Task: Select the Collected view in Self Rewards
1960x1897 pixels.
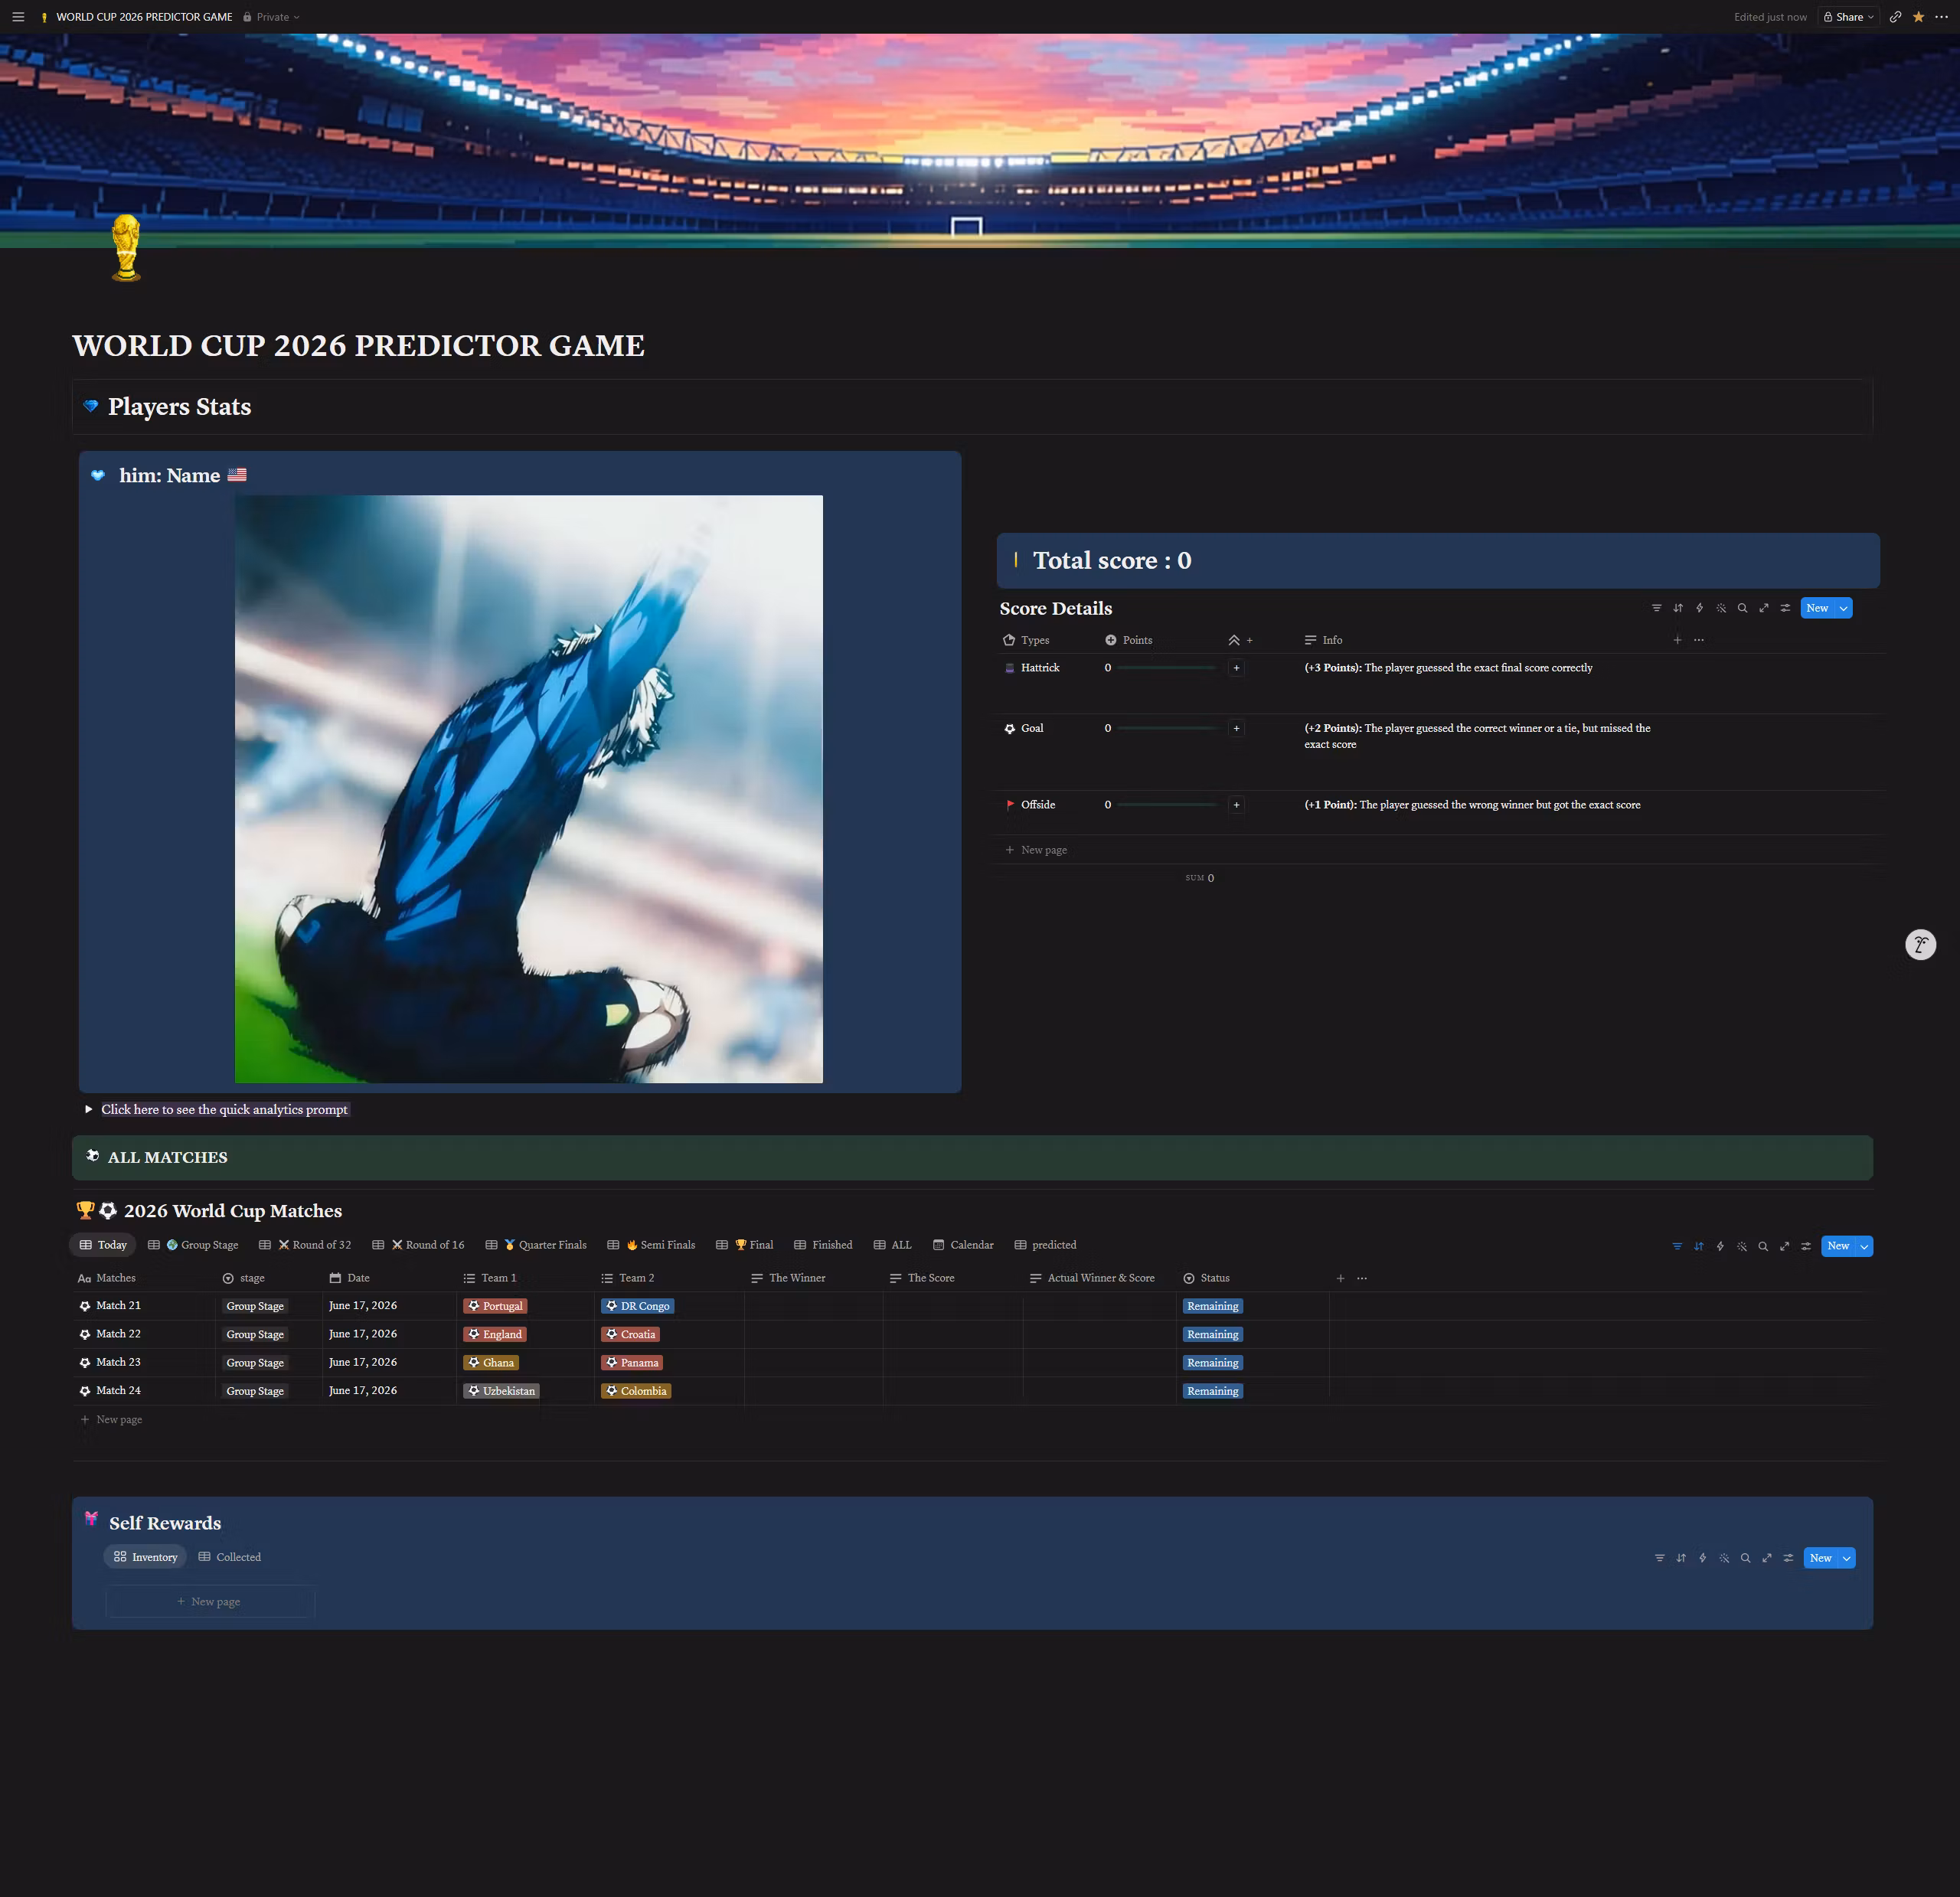Action: 229,1557
